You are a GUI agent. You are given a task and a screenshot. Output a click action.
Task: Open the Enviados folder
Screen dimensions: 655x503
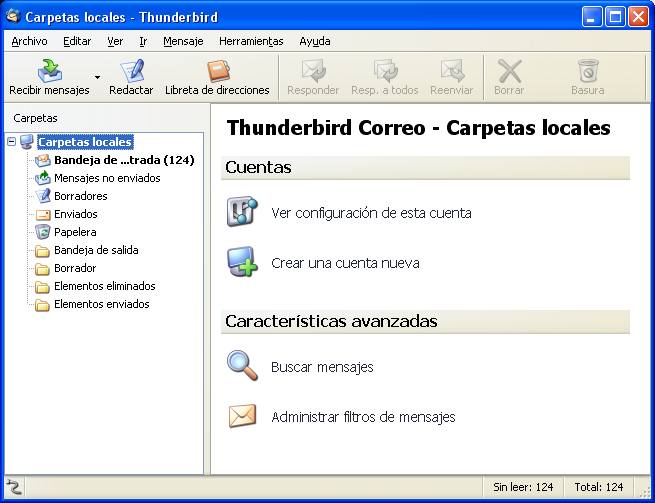click(75, 214)
